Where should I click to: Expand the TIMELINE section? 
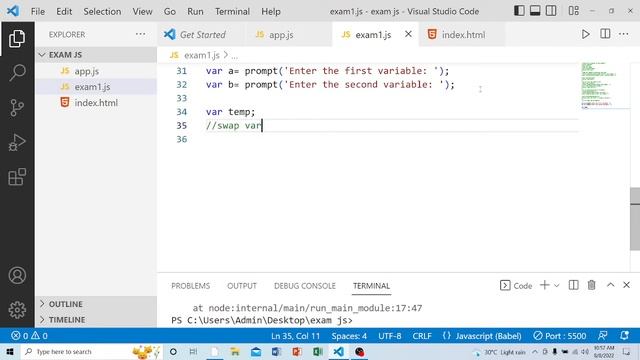96,320
